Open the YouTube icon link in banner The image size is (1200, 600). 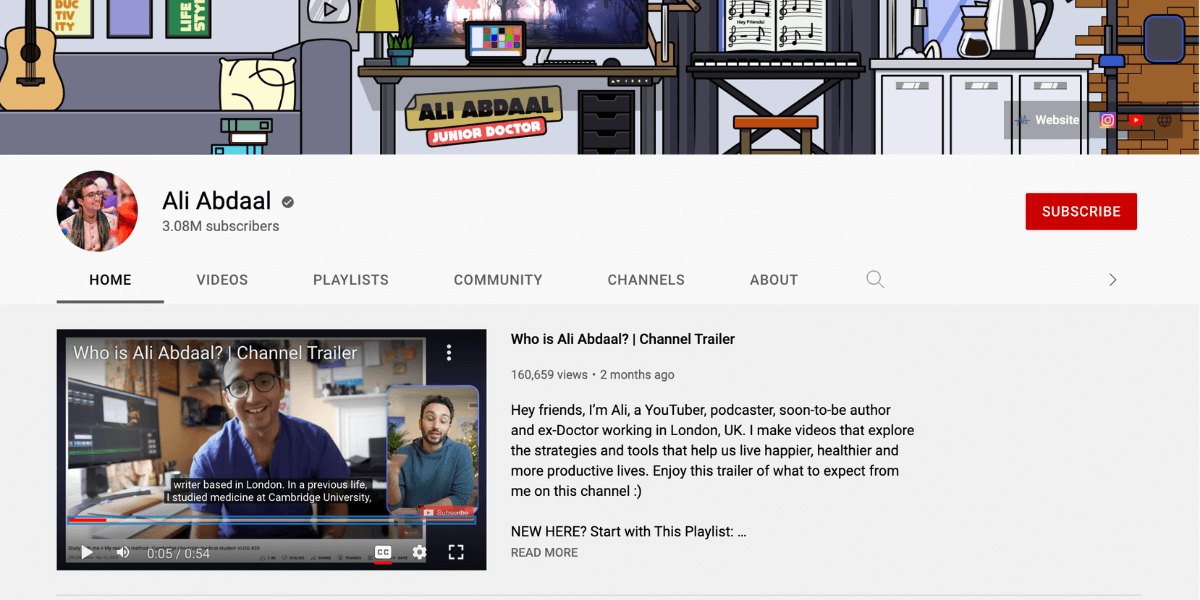click(1136, 120)
